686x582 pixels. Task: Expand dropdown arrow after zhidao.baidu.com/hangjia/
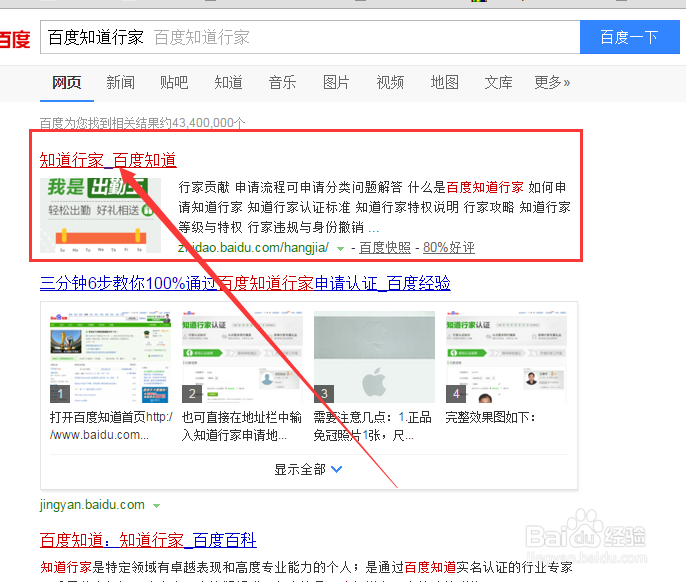coord(340,249)
